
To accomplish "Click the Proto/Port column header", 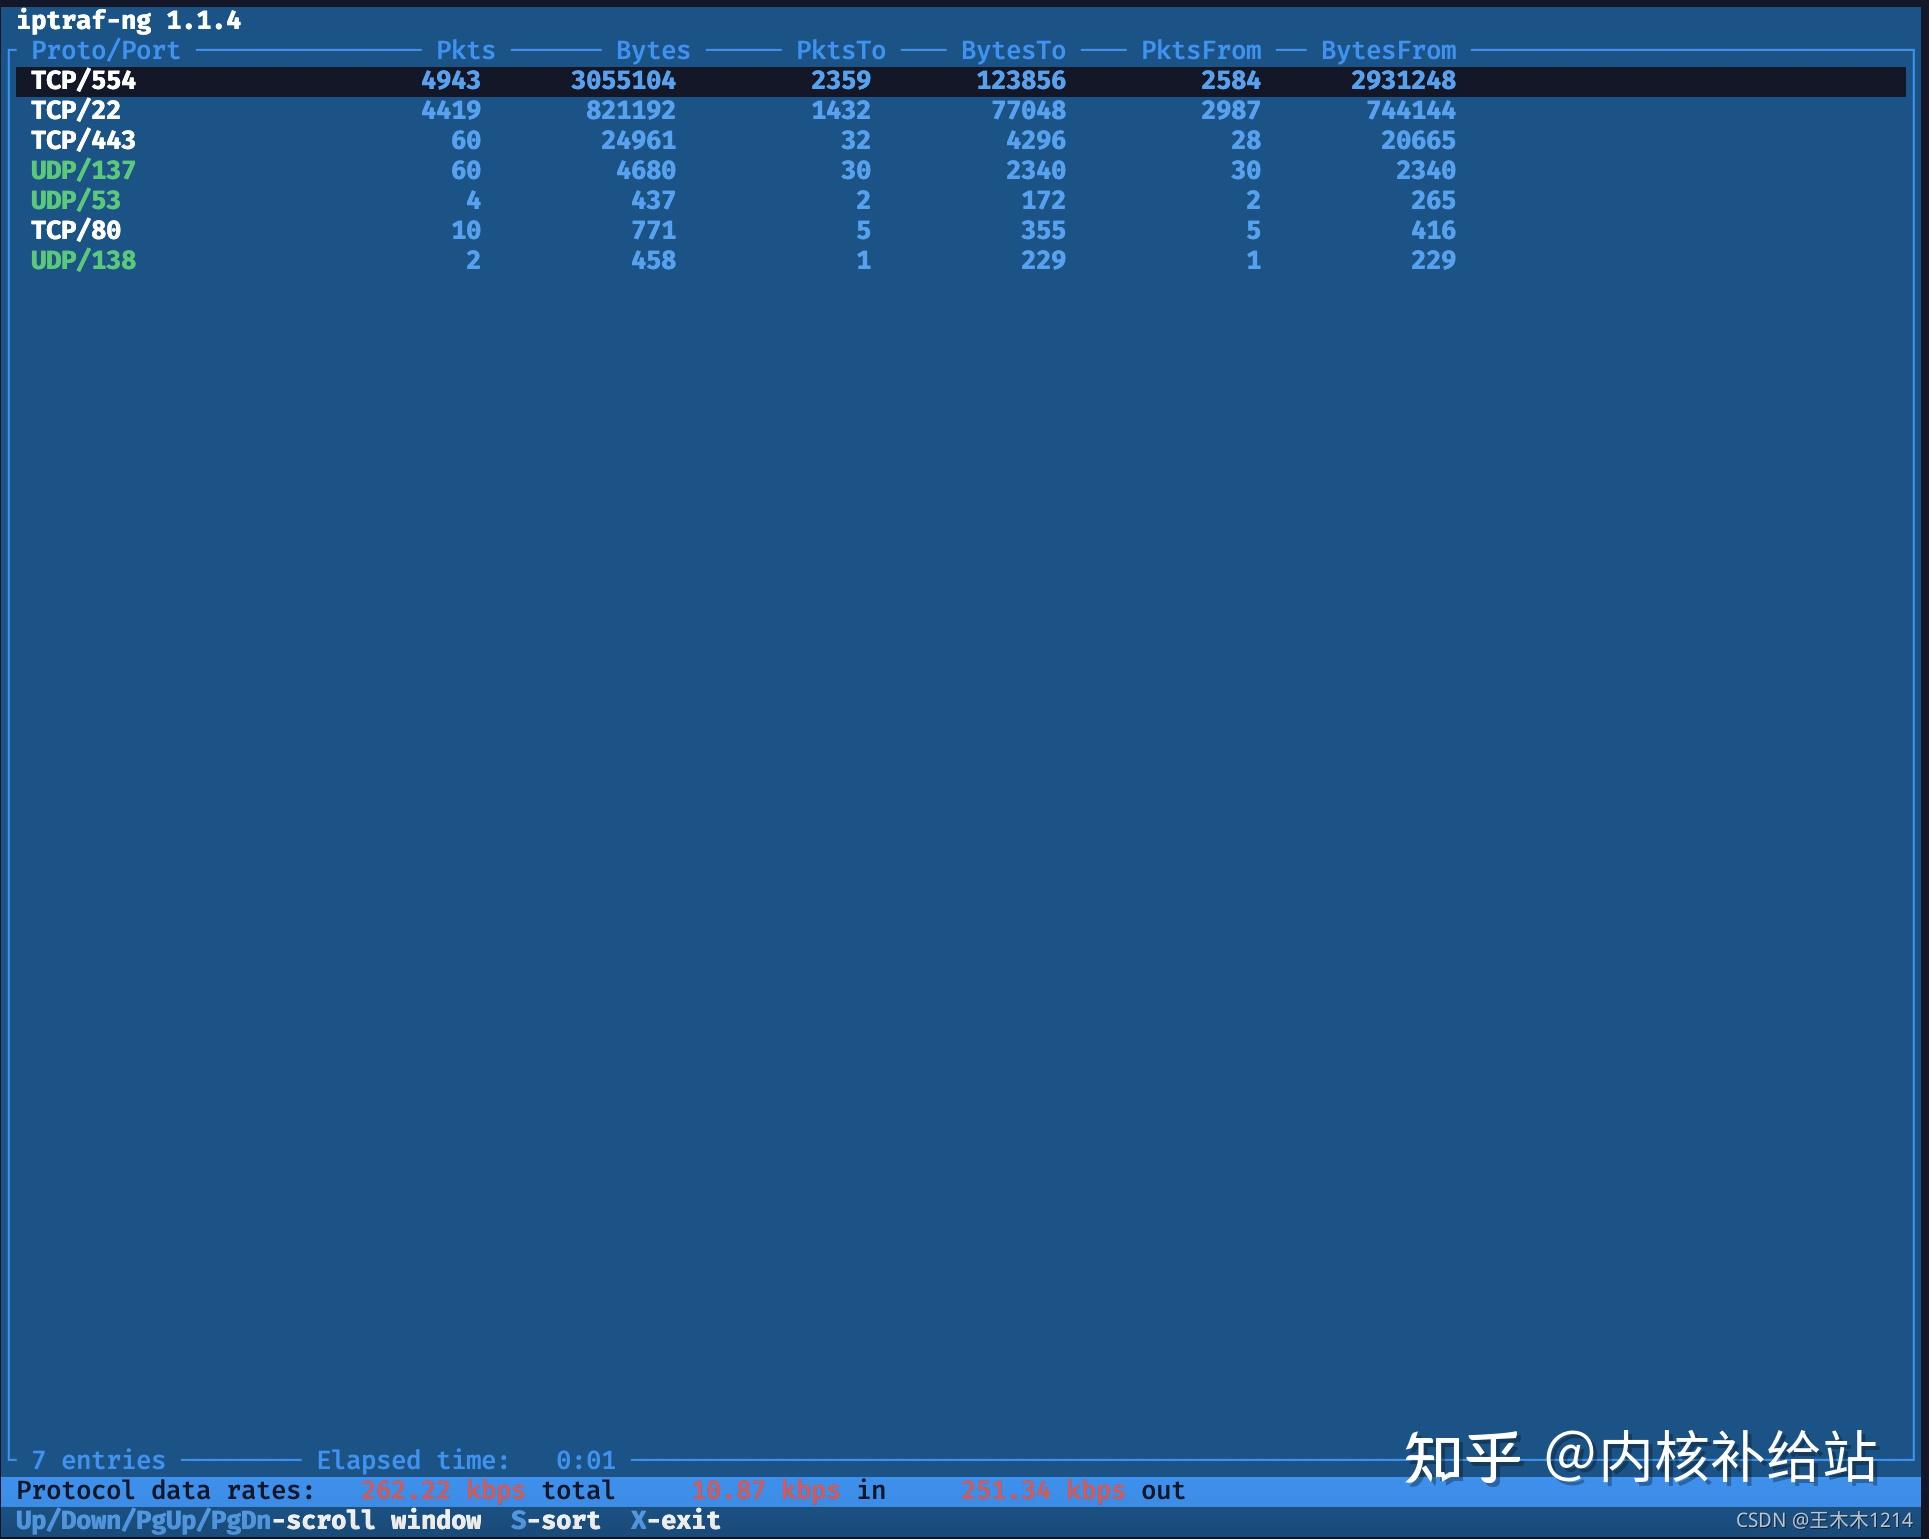I will 106,51.
